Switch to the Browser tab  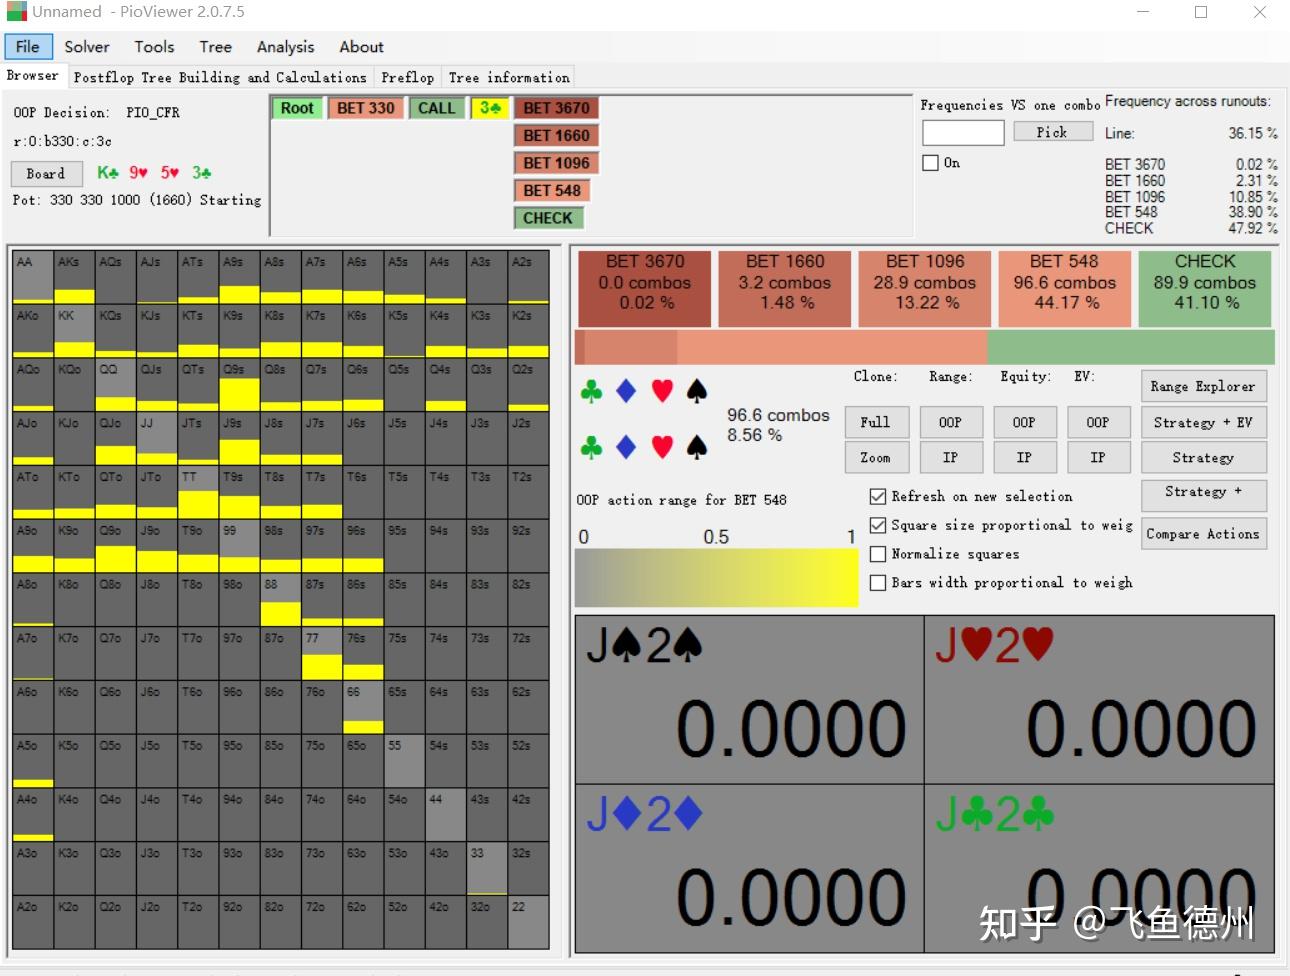pyautogui.click(x=33, y=76)
